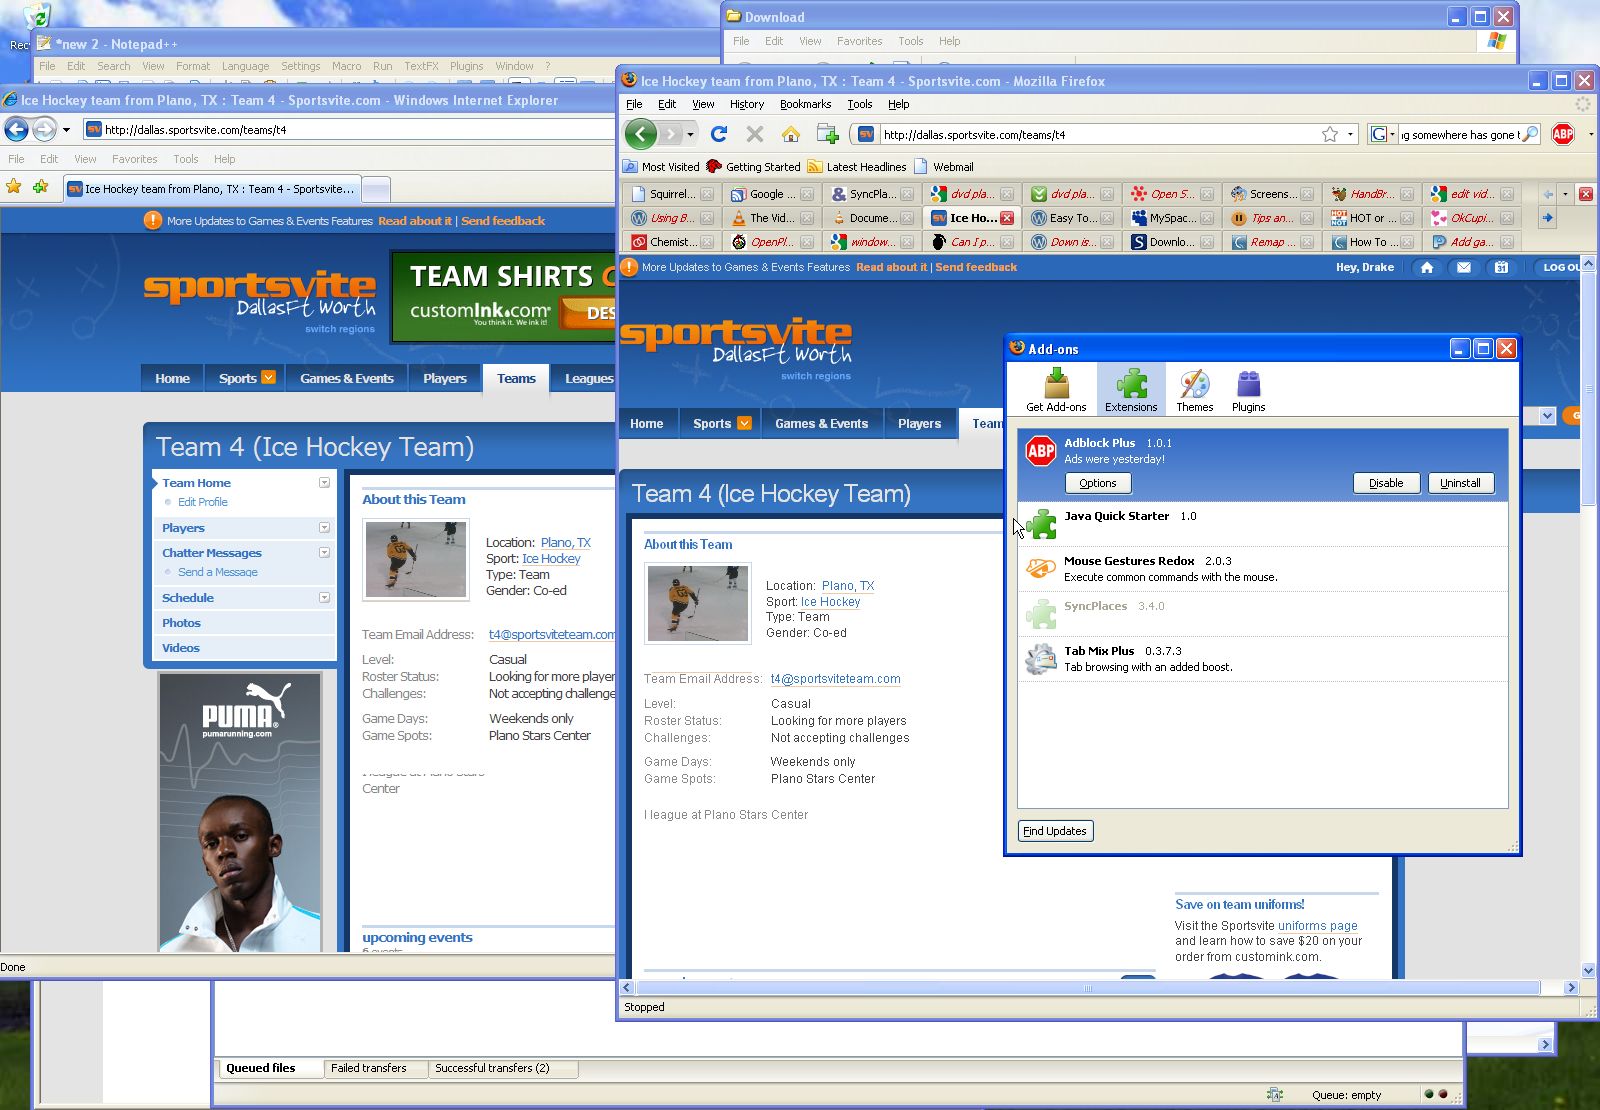Click Firefox's Stop loading X icon
The width and height of the screenshot is (1600, 1110).
pos(755,134)
